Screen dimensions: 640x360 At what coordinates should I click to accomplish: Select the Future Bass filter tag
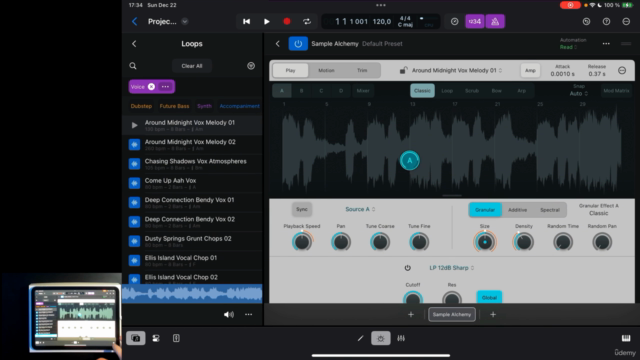[174, 106]
